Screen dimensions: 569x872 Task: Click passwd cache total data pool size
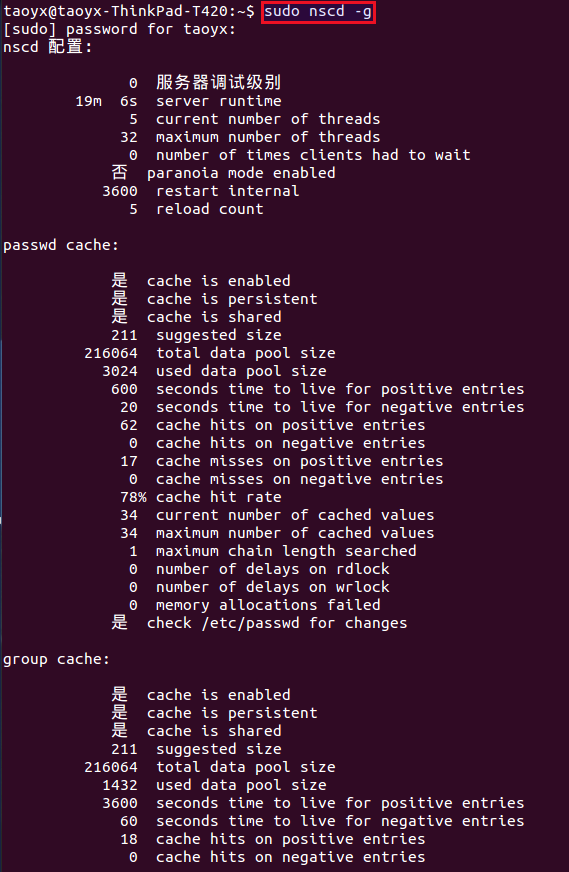[x=210, y=353]
